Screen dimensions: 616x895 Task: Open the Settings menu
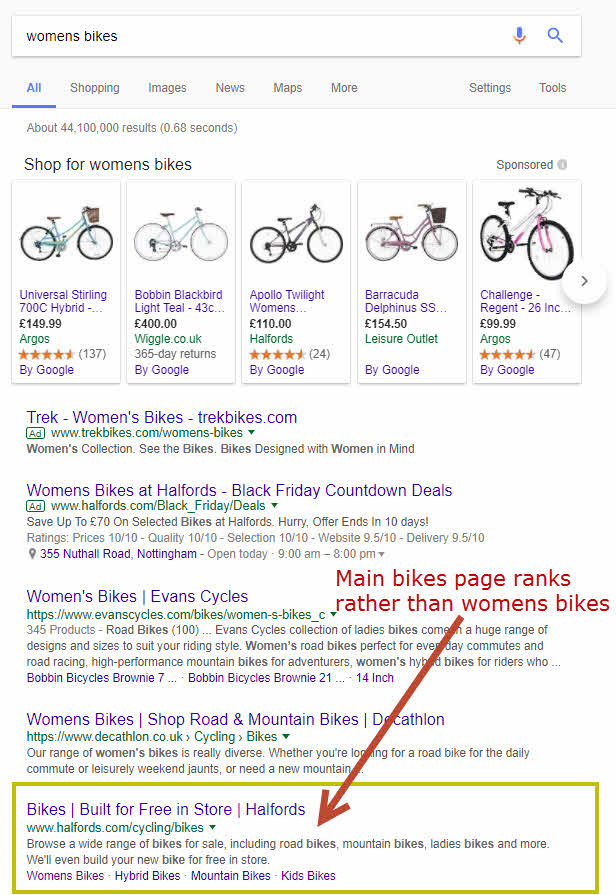pyautogui.click(x=490, y=88)
